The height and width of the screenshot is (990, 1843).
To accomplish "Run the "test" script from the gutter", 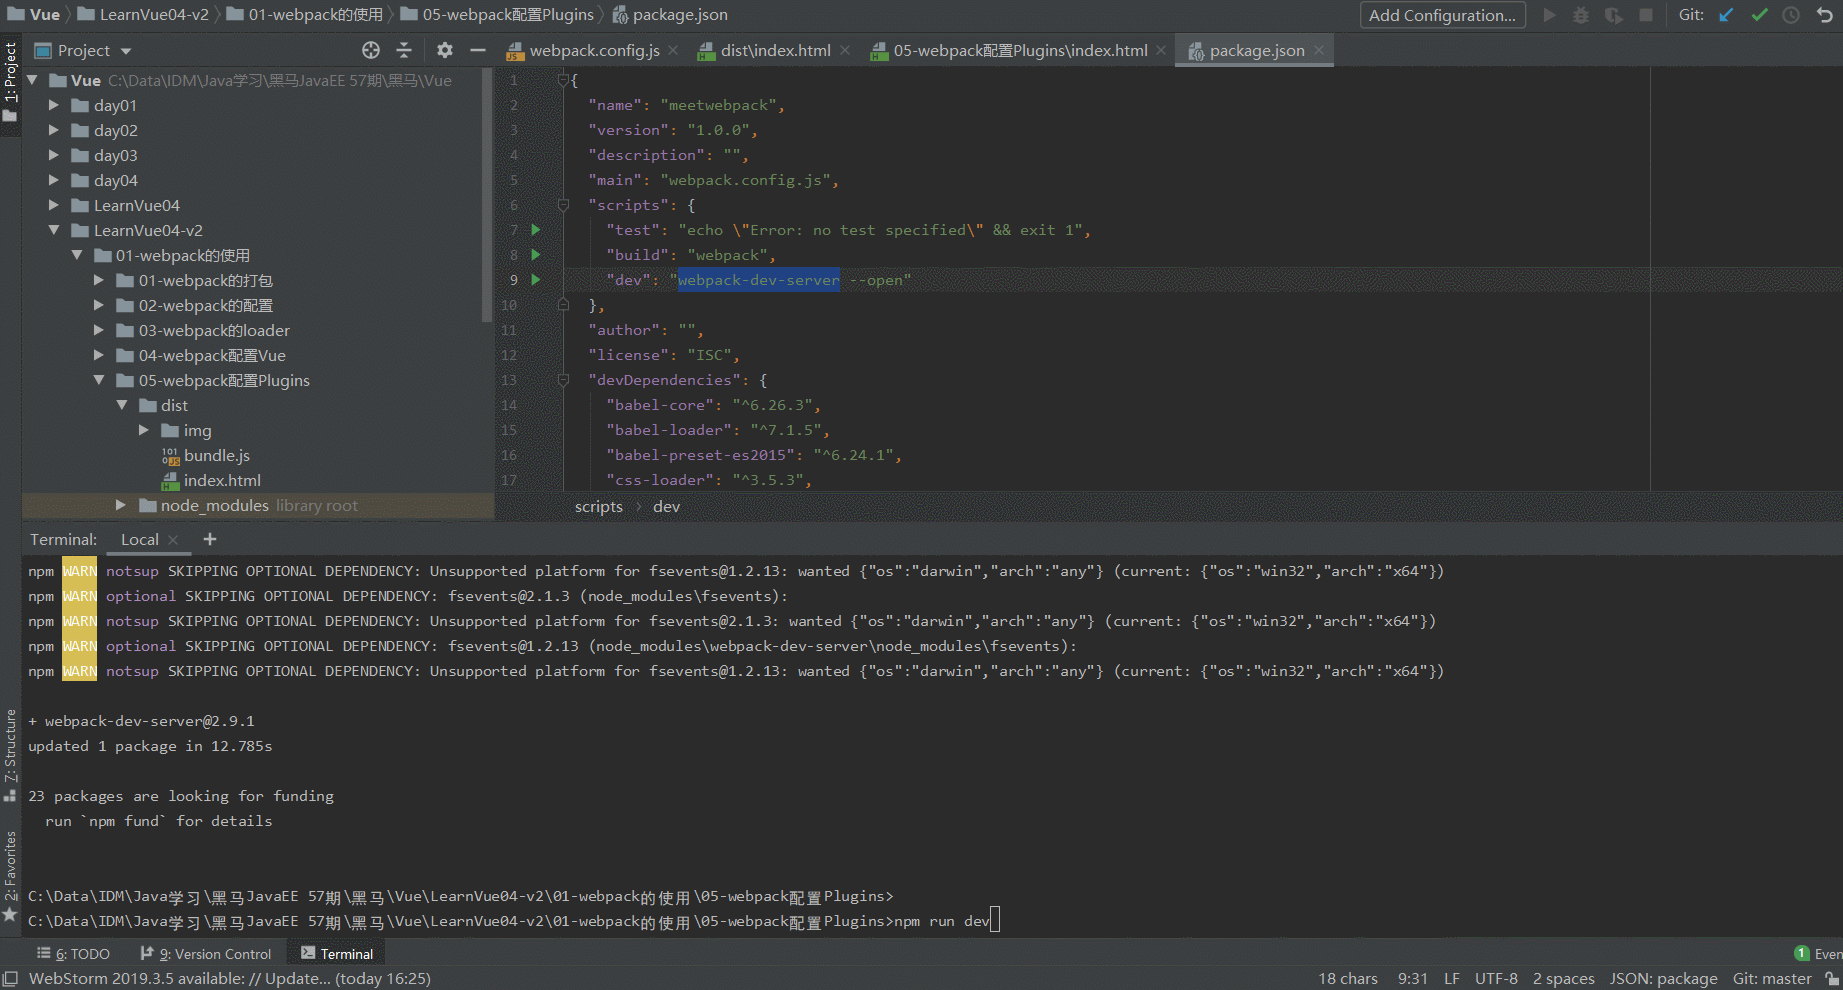I will click(x=536, y=230).
